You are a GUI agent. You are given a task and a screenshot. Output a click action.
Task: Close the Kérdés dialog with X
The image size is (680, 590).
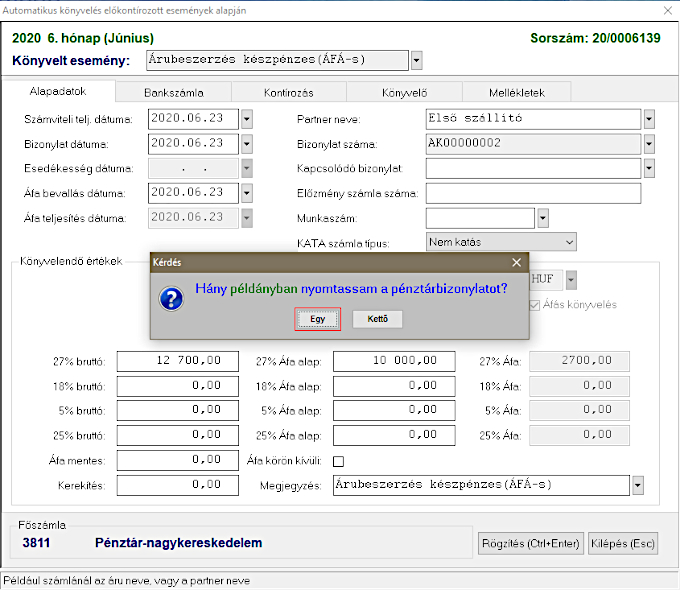pyautogui.click(x=516, y=262)
